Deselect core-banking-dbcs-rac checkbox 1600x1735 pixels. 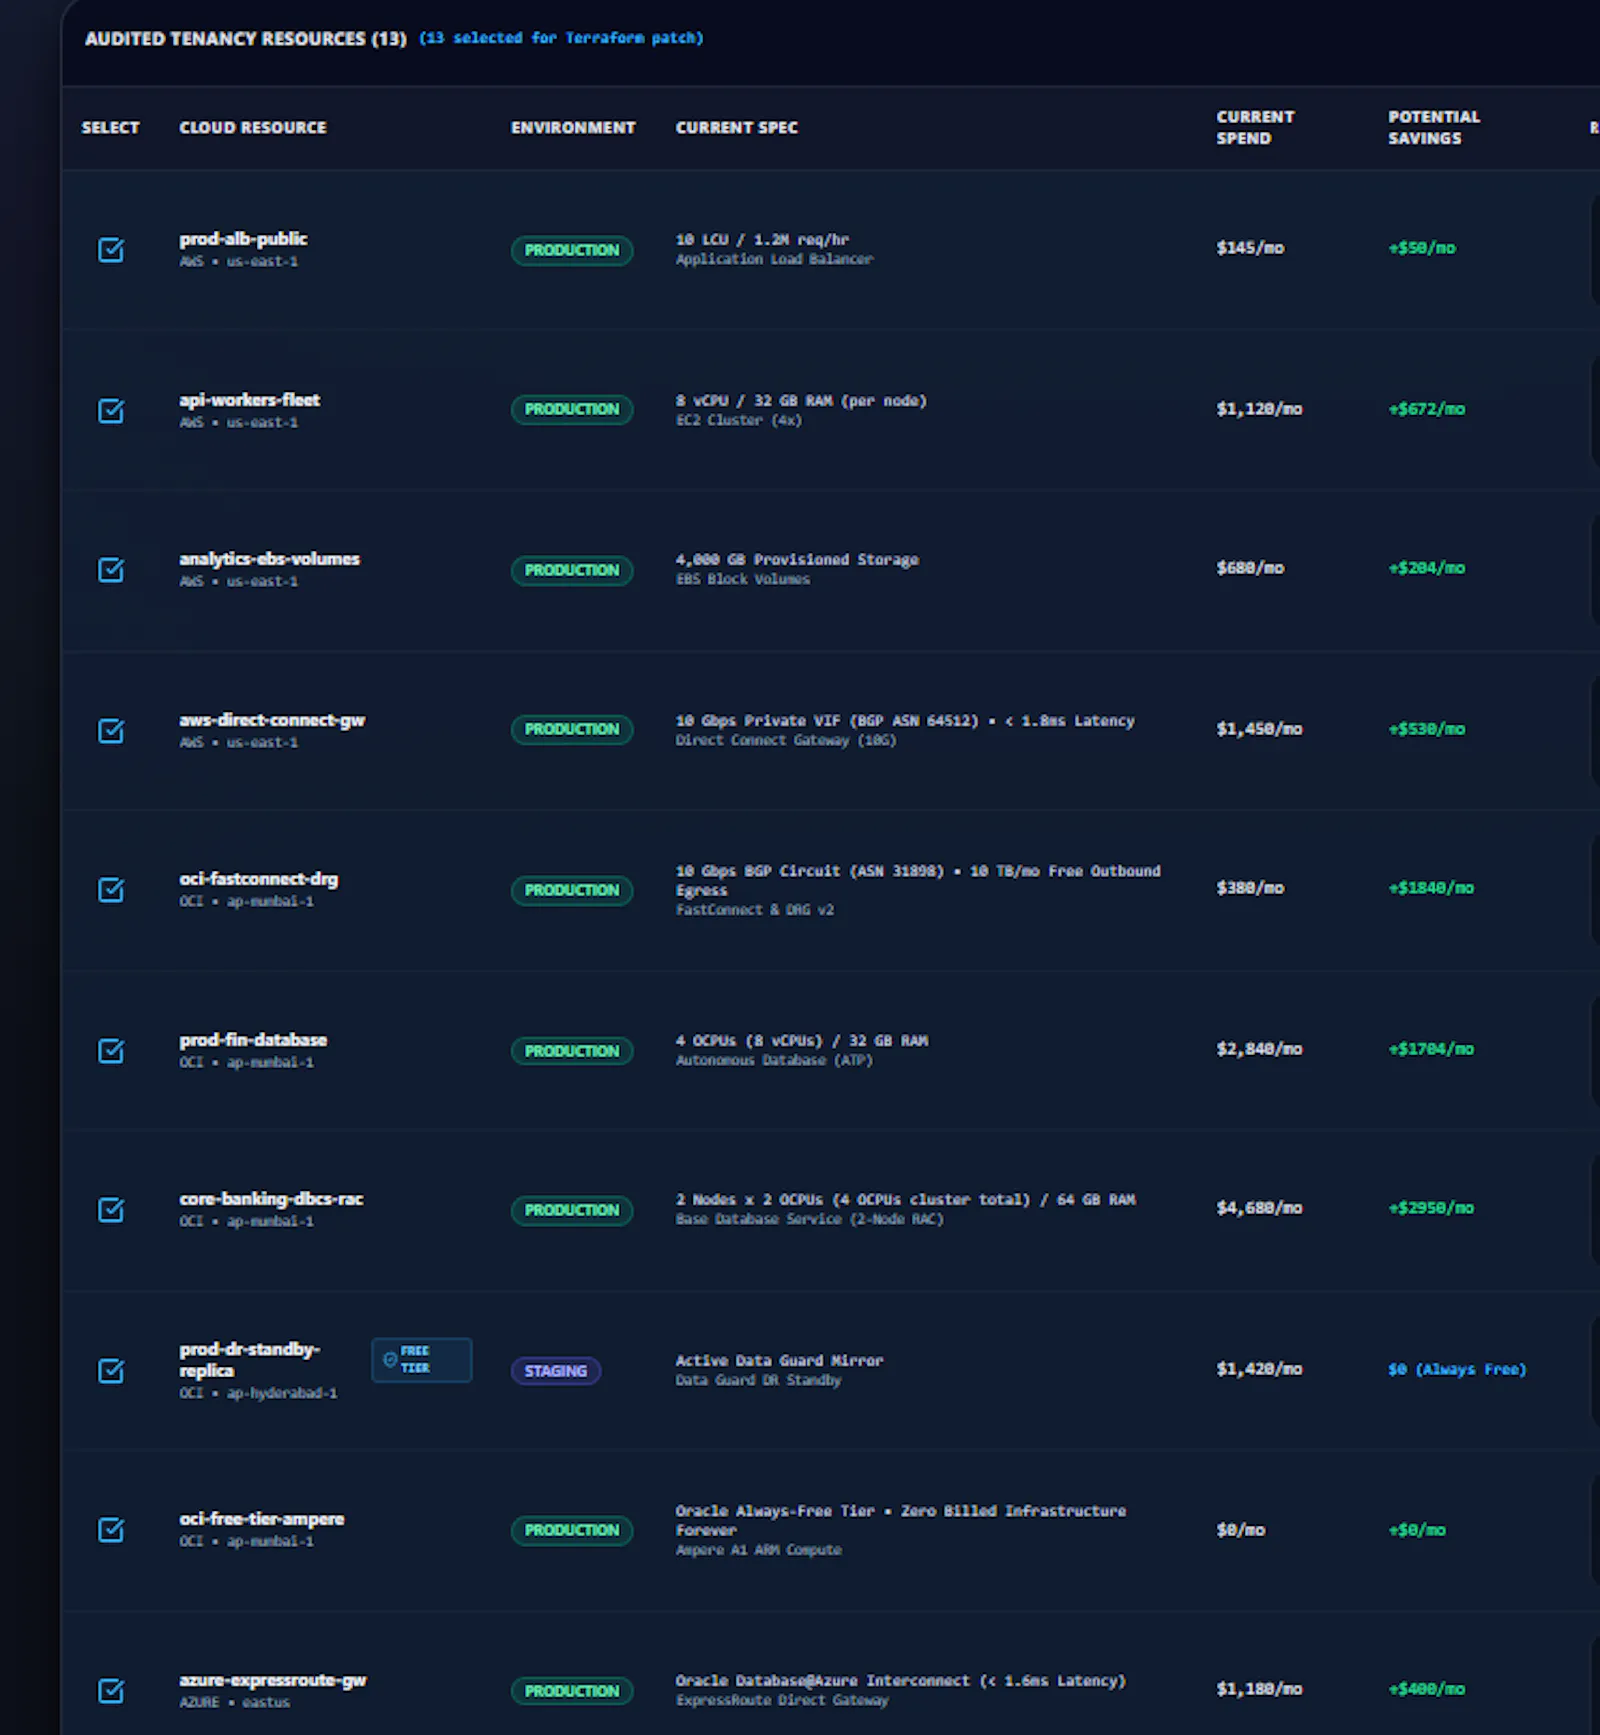[111, 1209]
